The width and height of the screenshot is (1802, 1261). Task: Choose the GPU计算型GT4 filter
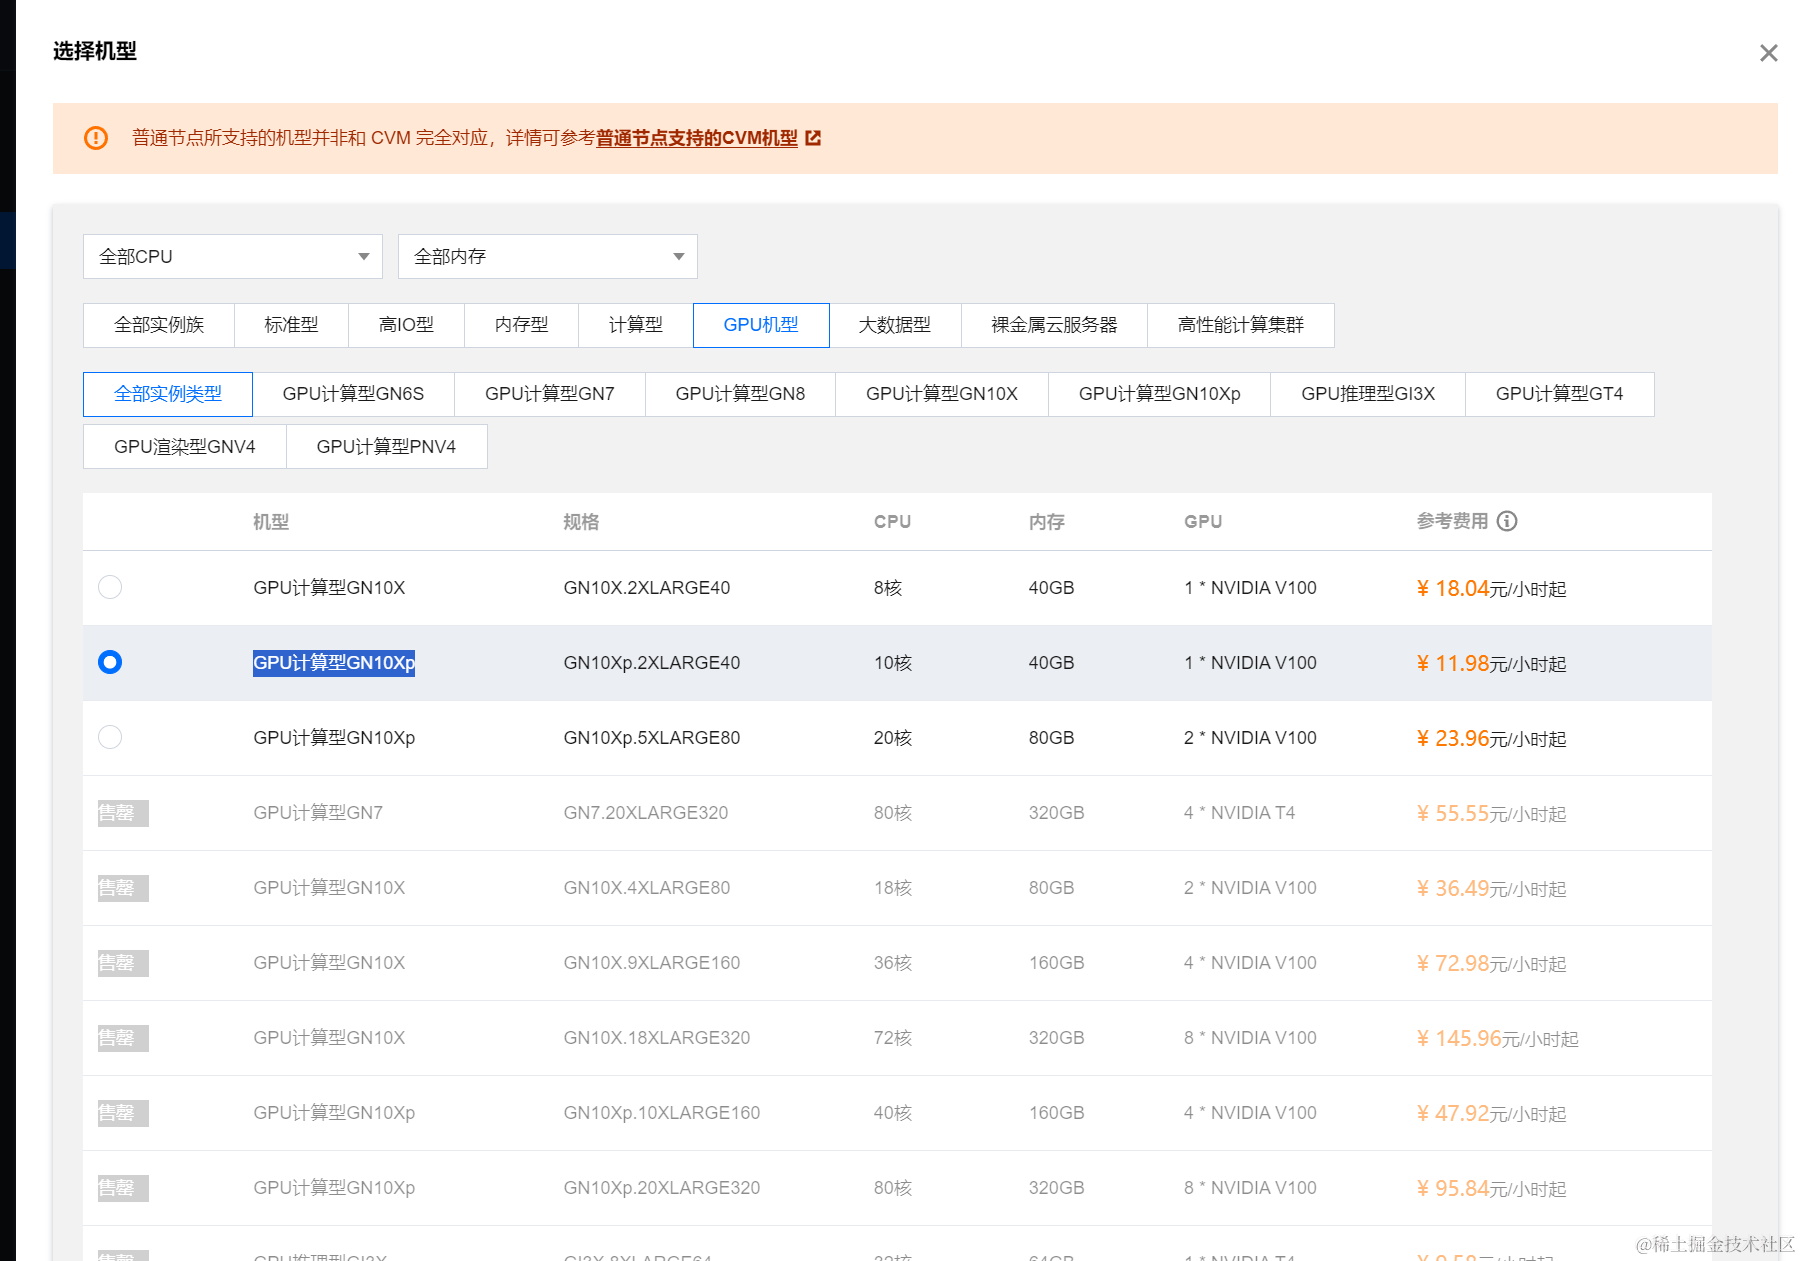(1559, 394)
